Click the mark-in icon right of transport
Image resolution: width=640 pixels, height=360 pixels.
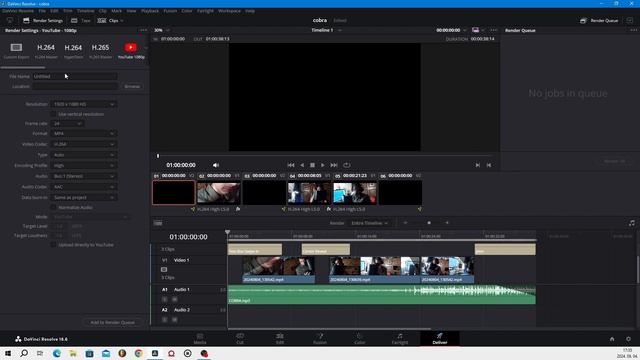point(478,165)
